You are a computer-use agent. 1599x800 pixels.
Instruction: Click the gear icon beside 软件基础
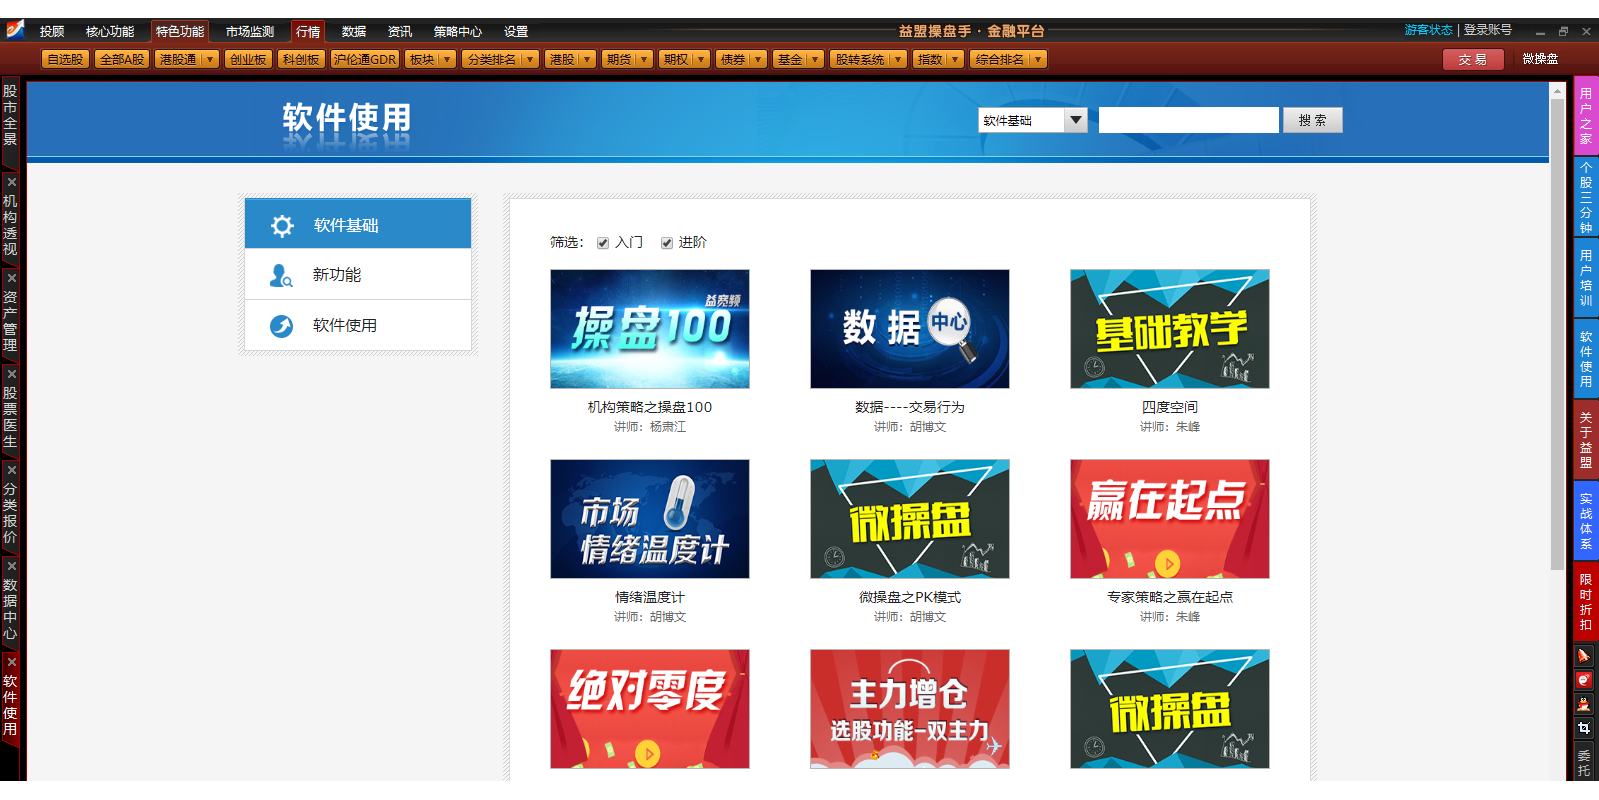coord(282,226)
